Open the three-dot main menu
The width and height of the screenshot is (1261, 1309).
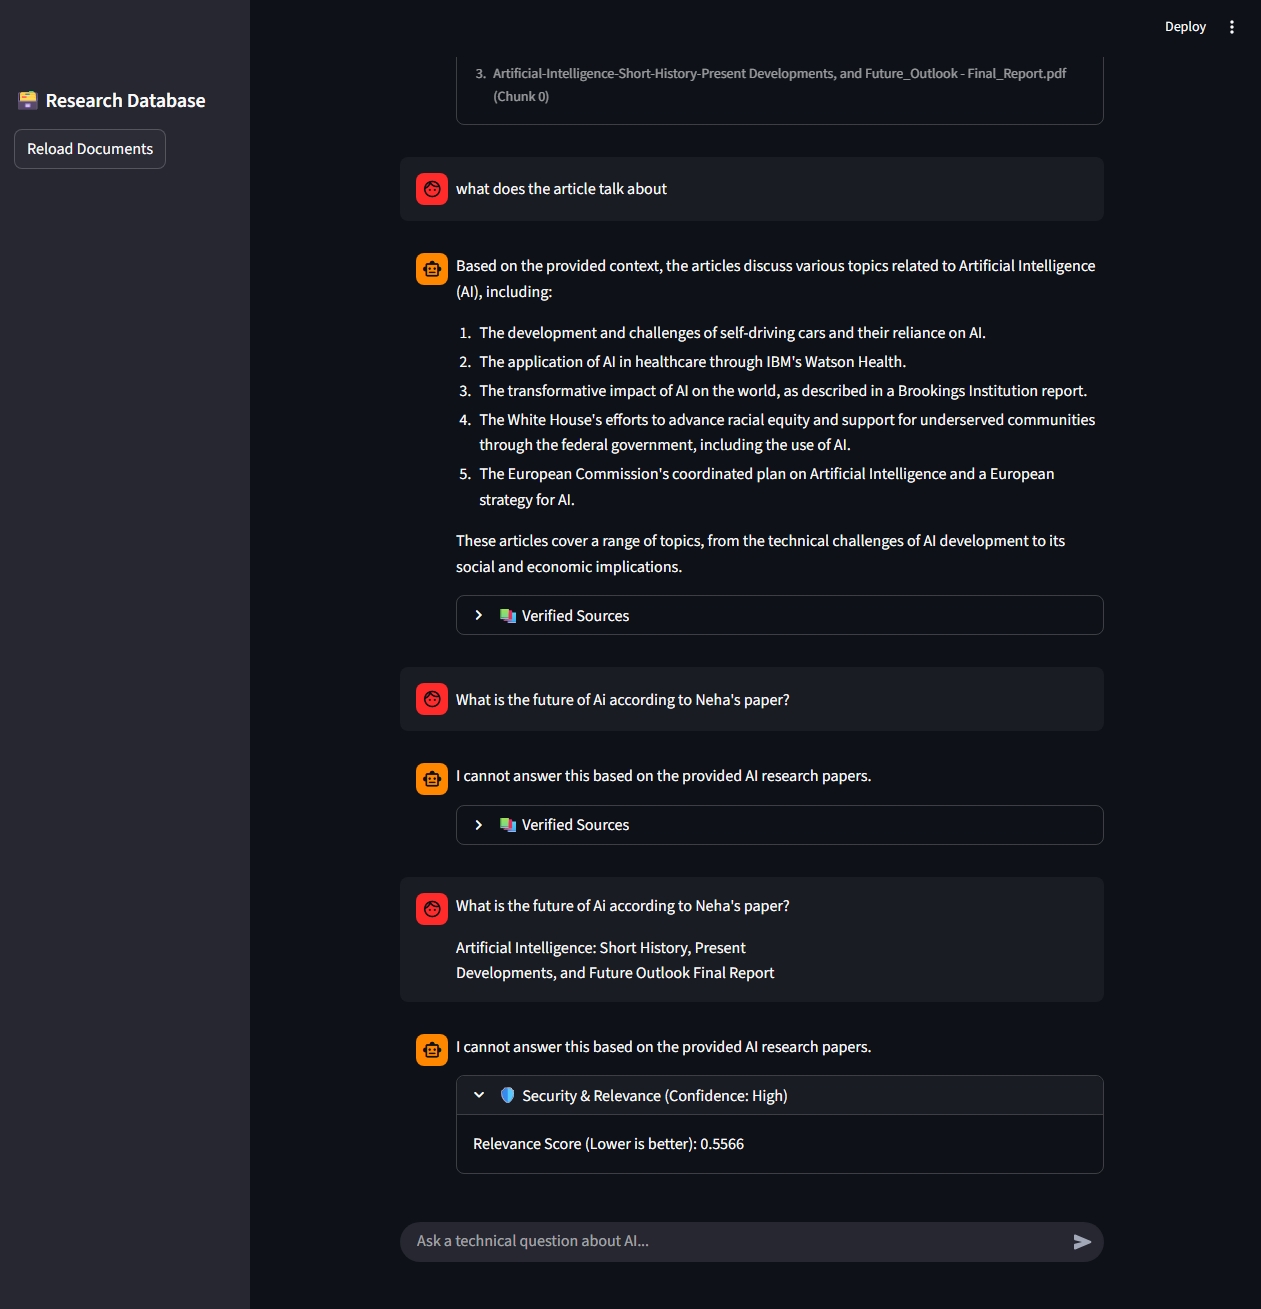[x=1232, y=27]
